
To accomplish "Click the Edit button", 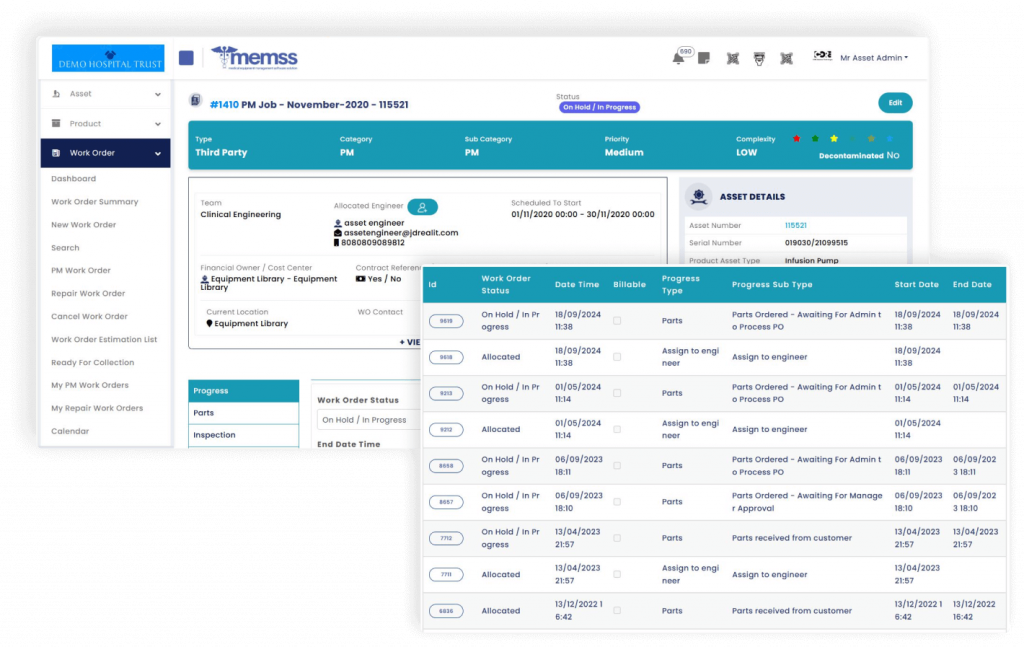I will point(895,103).
